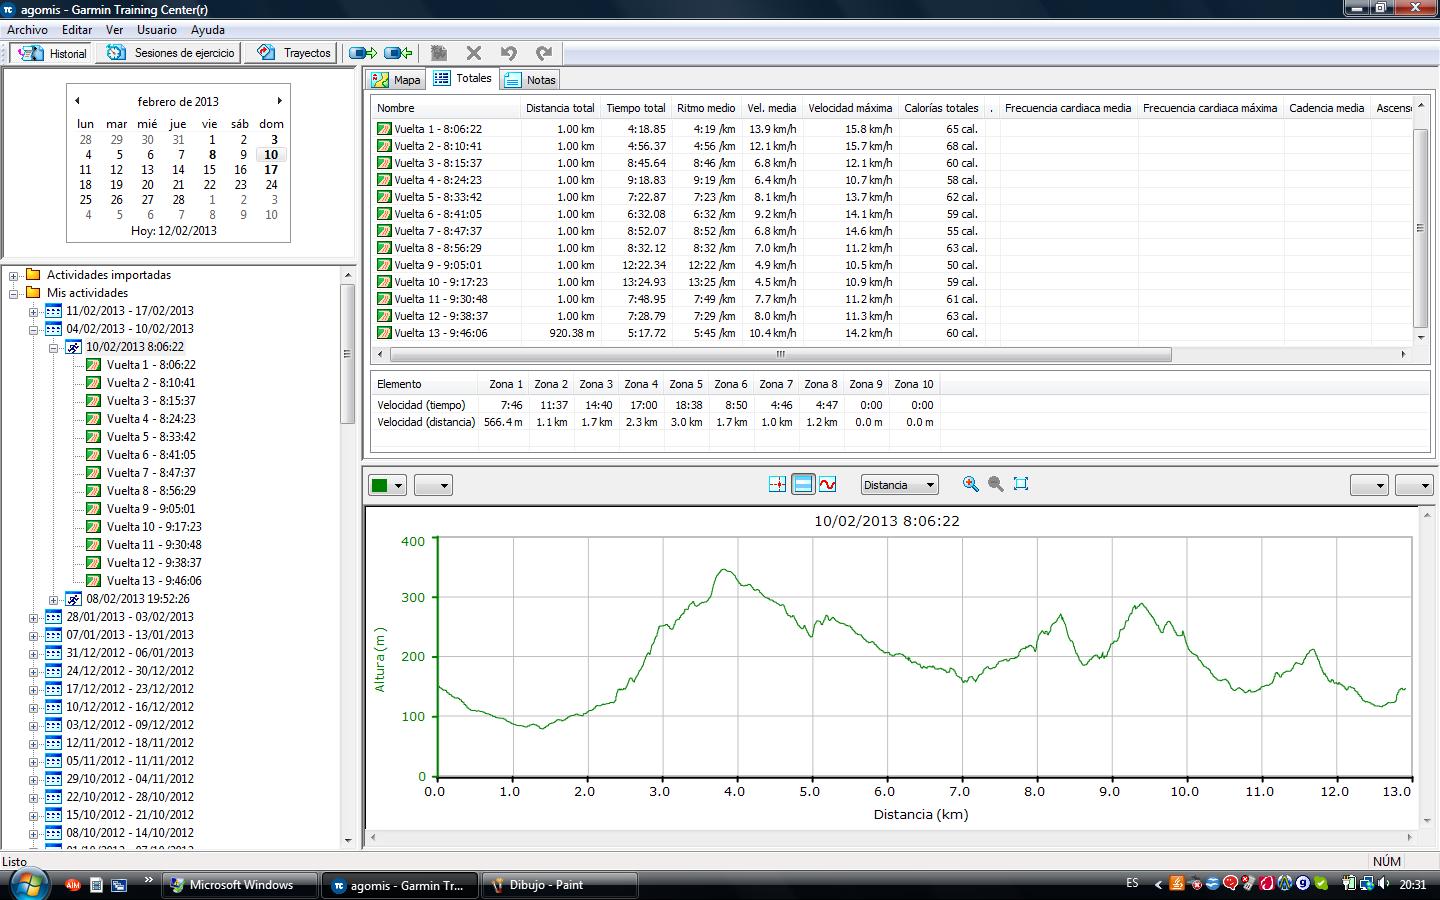Switch to Sesiones de ejercicio view
Viewport: 1440px width, 900px height.
[171, 53]
